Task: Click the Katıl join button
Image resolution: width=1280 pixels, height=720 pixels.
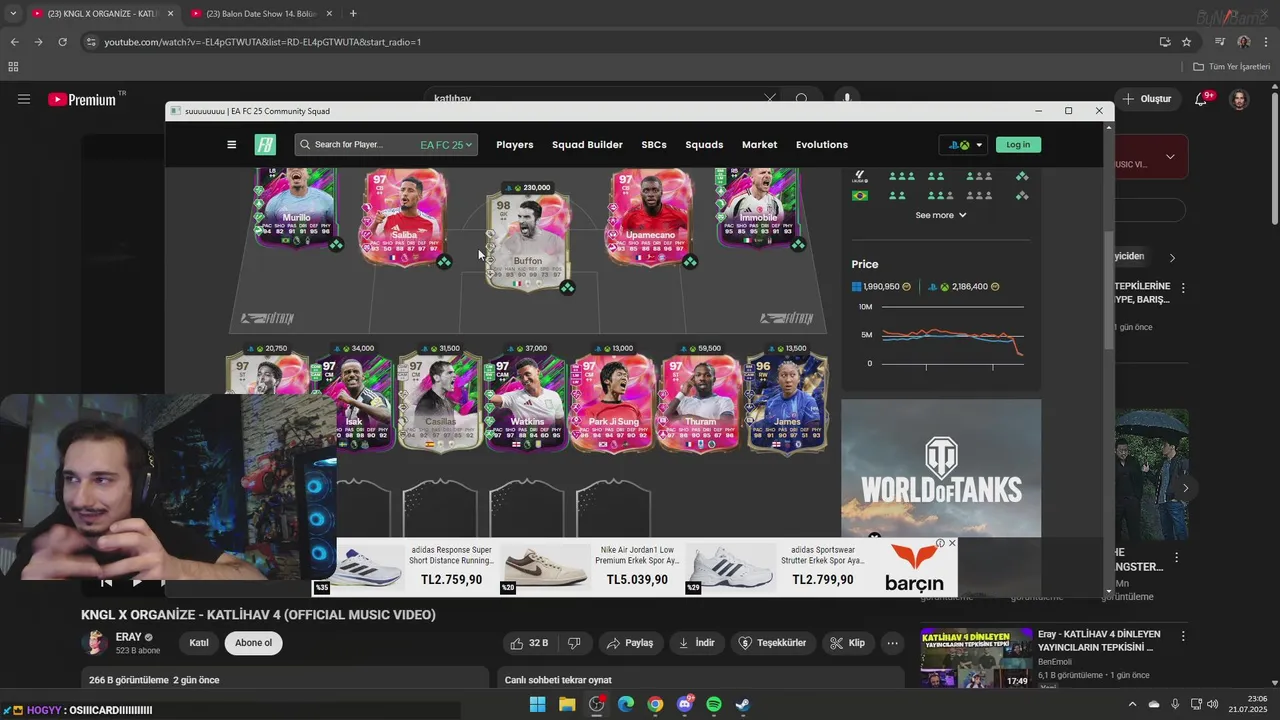Action: pos(199,643)
